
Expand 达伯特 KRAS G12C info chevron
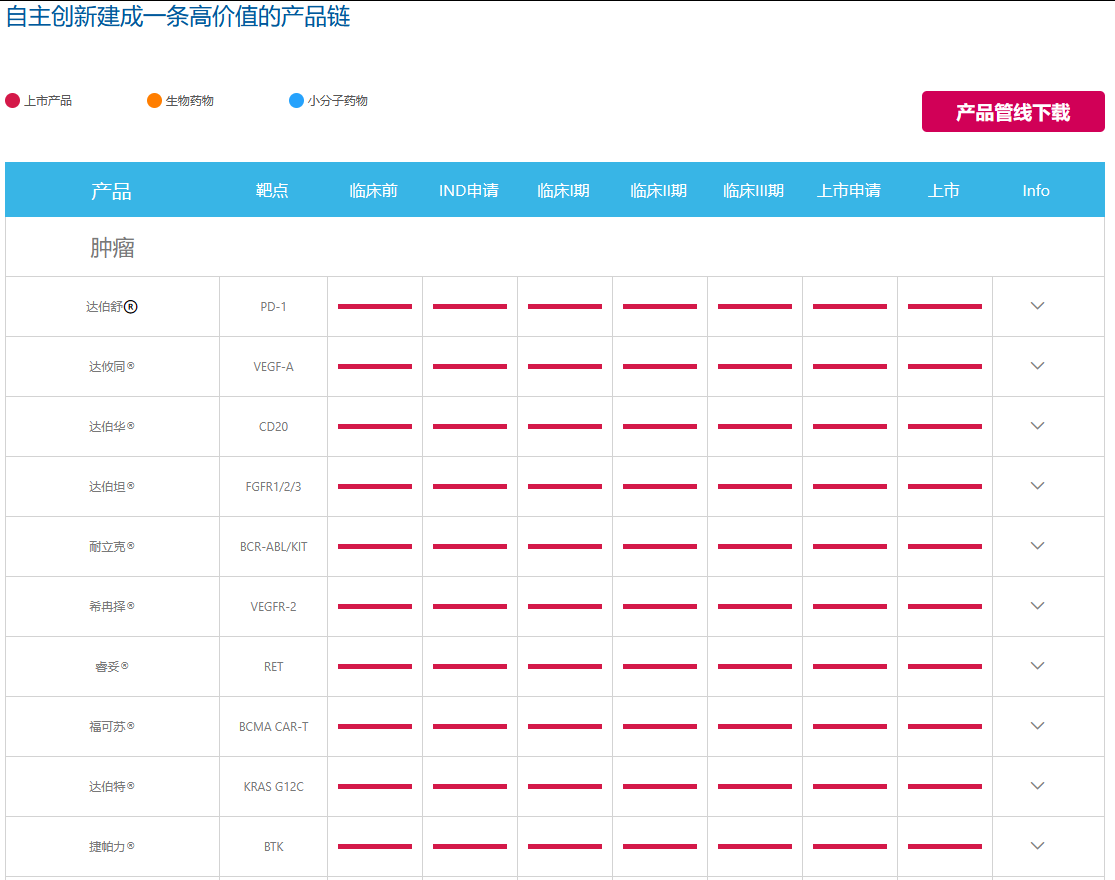[x=1037, y=786]
